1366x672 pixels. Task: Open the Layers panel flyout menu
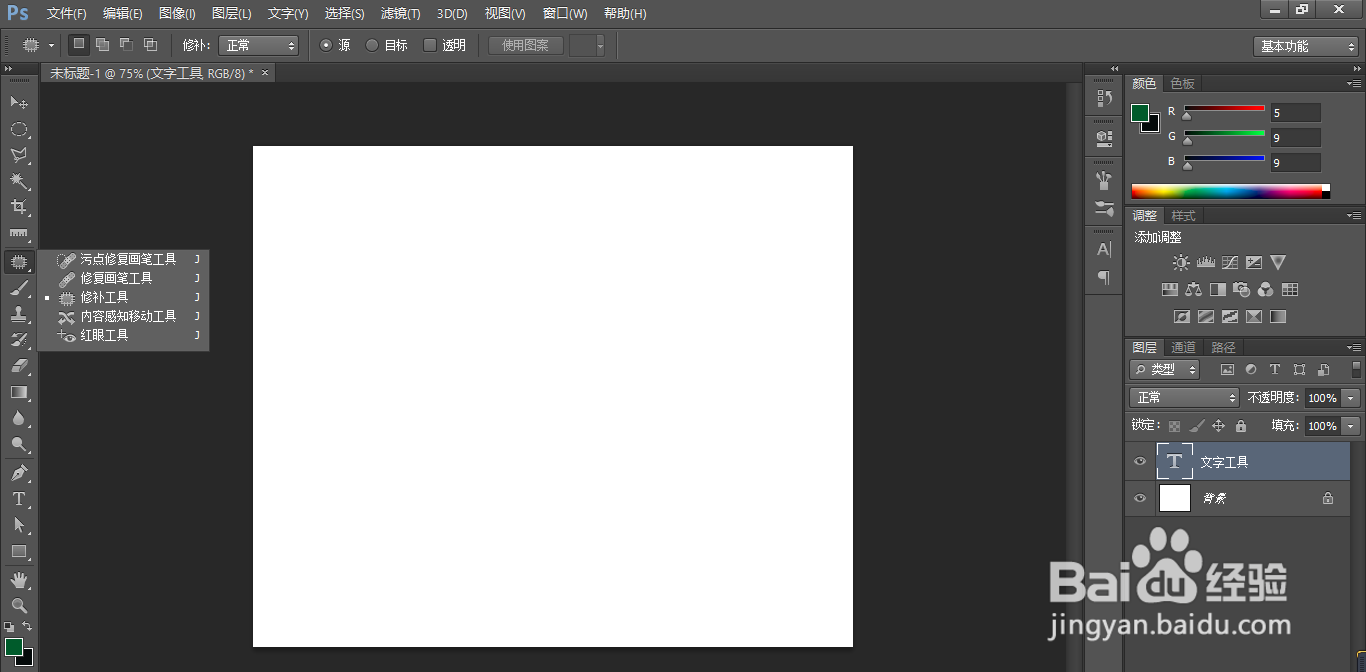[1354, 348]
